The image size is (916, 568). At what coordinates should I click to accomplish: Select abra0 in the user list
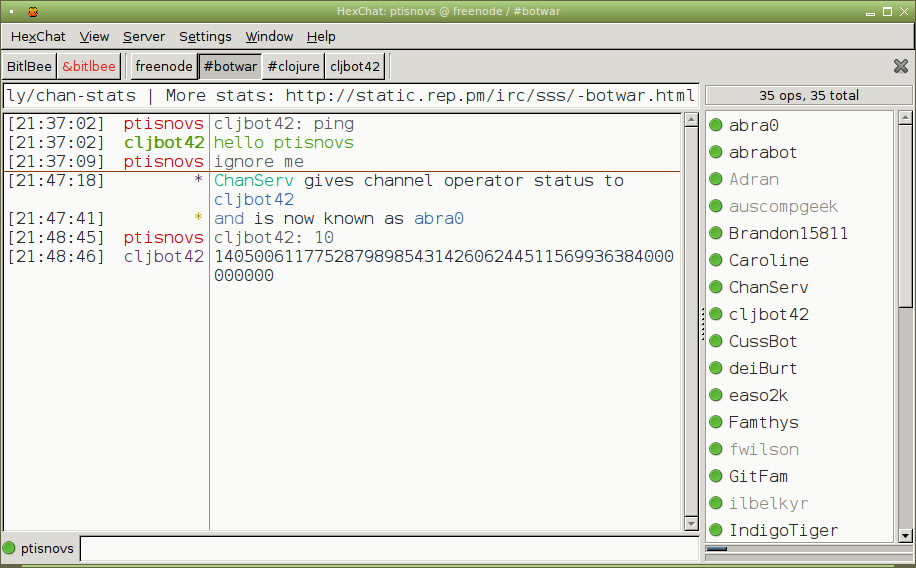pos(754,125)
